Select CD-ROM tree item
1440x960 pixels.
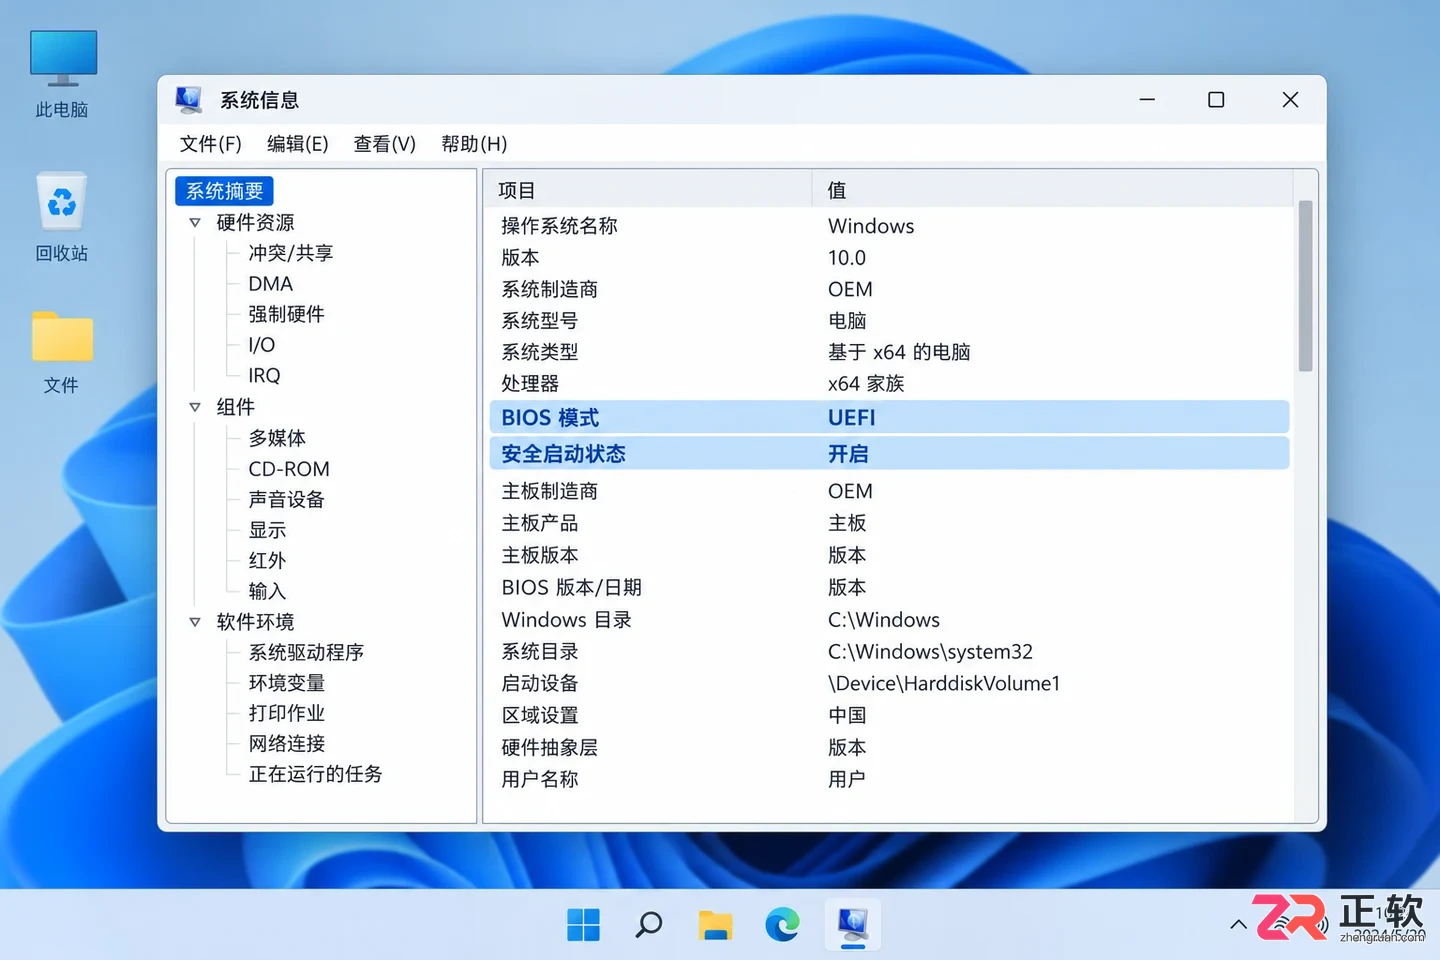289,469
